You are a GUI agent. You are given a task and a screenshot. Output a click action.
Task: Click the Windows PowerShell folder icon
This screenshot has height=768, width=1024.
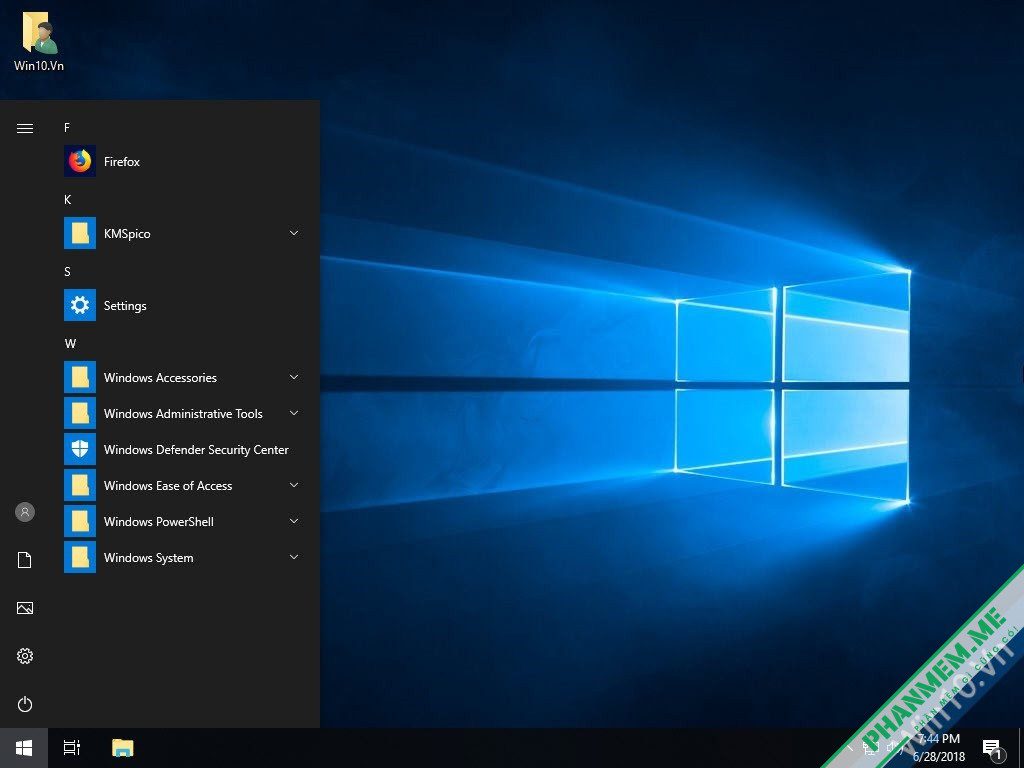click(80, 521)
